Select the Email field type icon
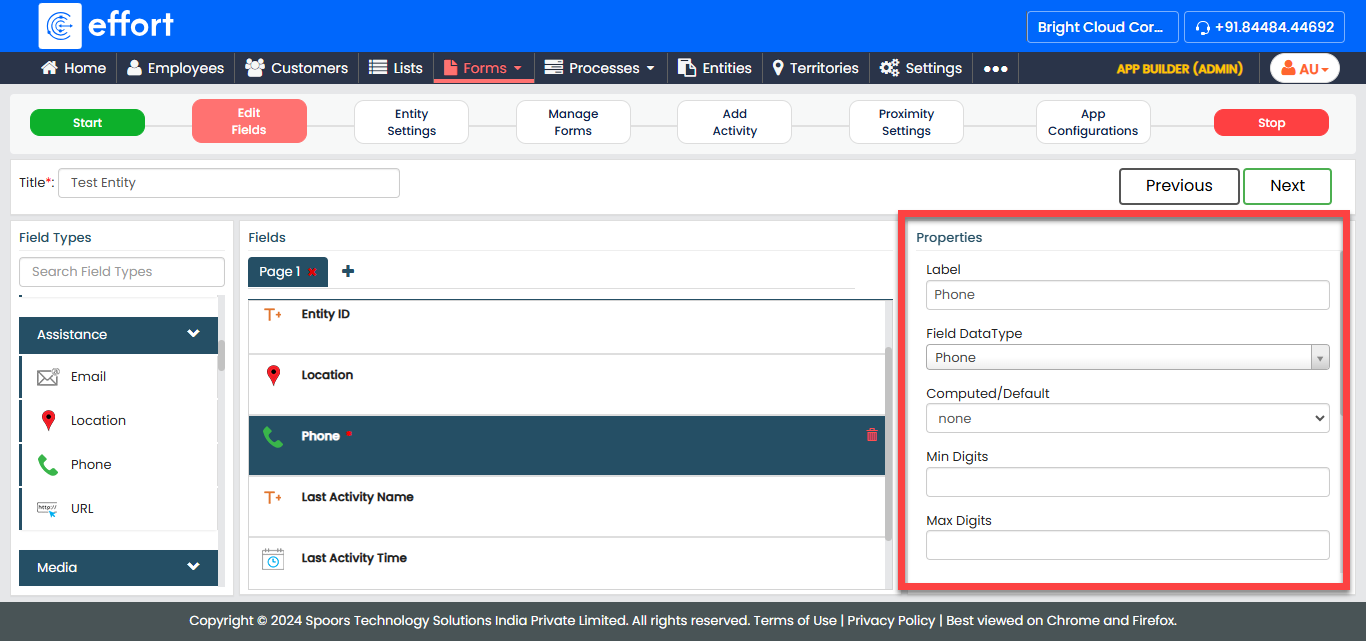This screenshot has height=641, width=1366. [48, 377]
